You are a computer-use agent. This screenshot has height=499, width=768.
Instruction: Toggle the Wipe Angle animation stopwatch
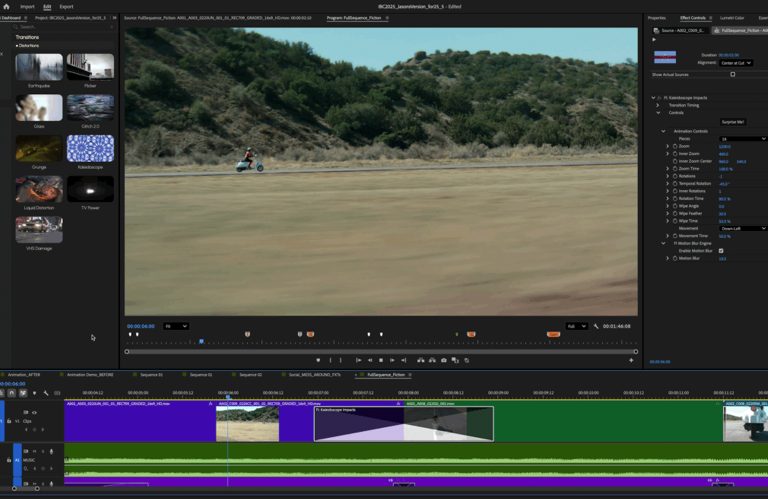point(675,206)
